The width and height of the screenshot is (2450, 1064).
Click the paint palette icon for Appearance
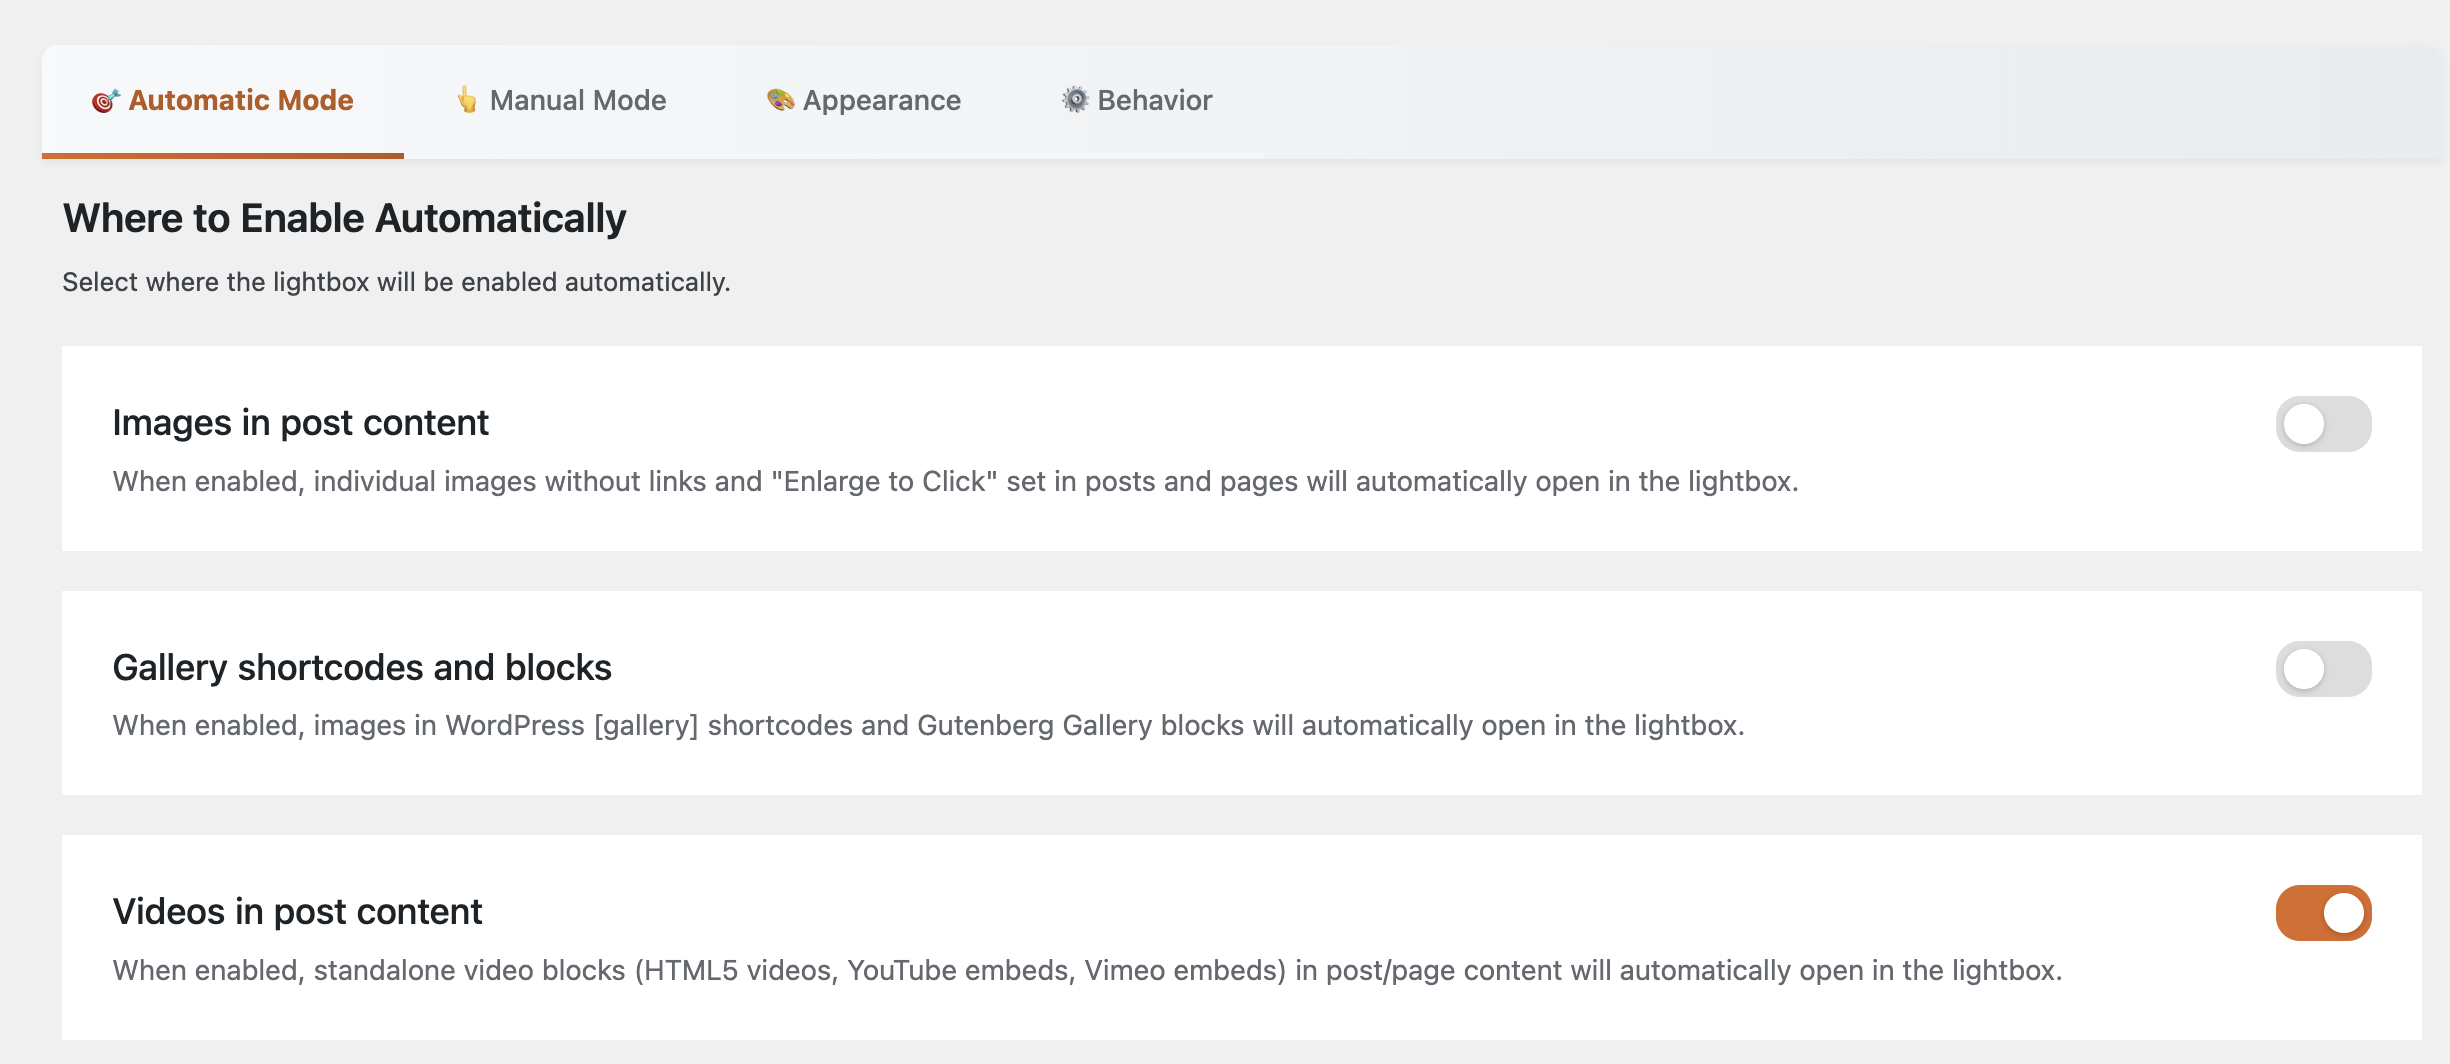[780, 100]
